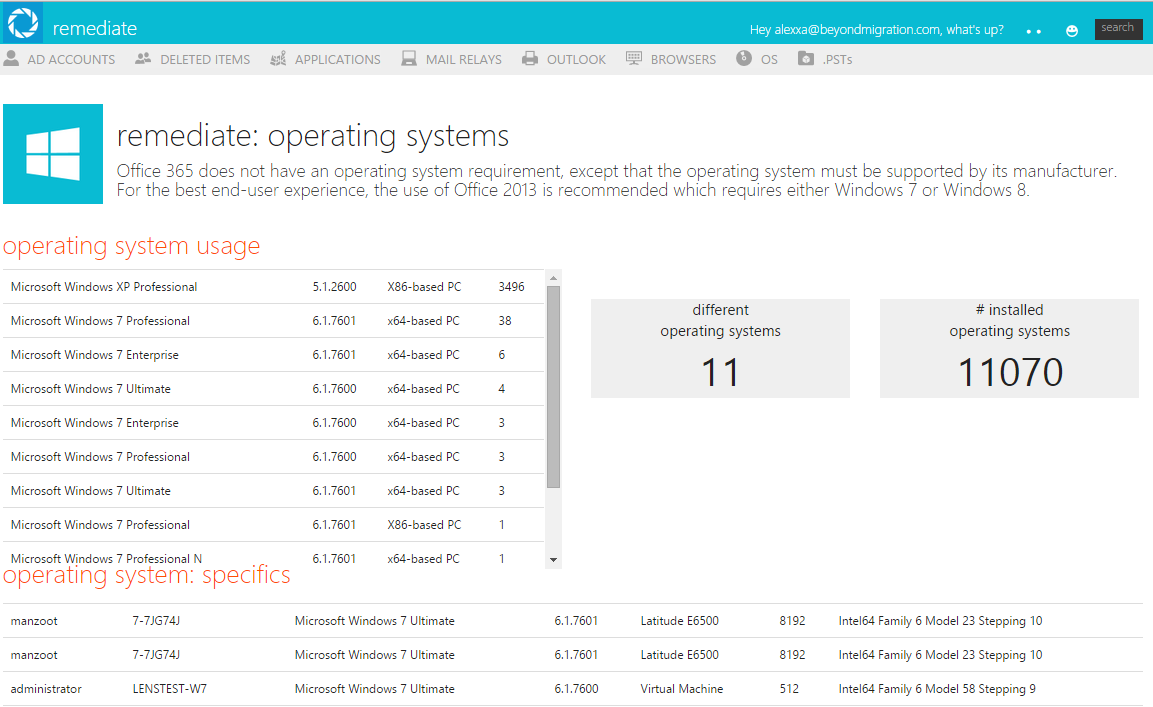Click the OS usage list scroll up arrow

pyautogui.click(x=554, y=278)
